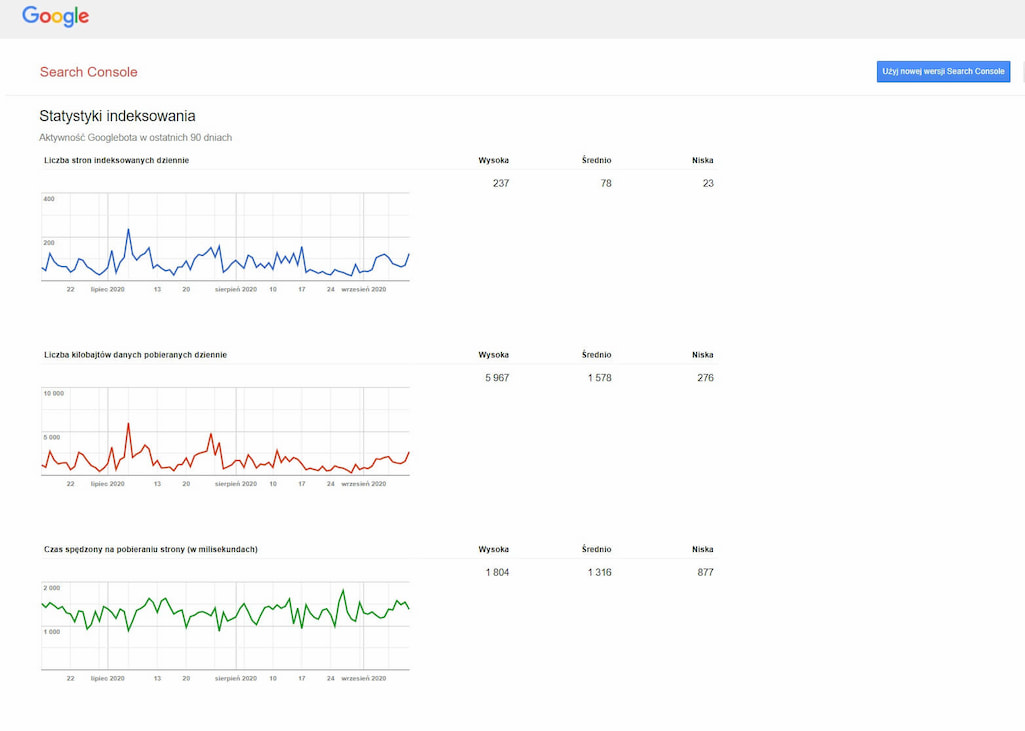The height and width of the screenshot is (731, 1025).
Task: Click the red kilobytes-downloaded line chart
Action: (225, 435)
